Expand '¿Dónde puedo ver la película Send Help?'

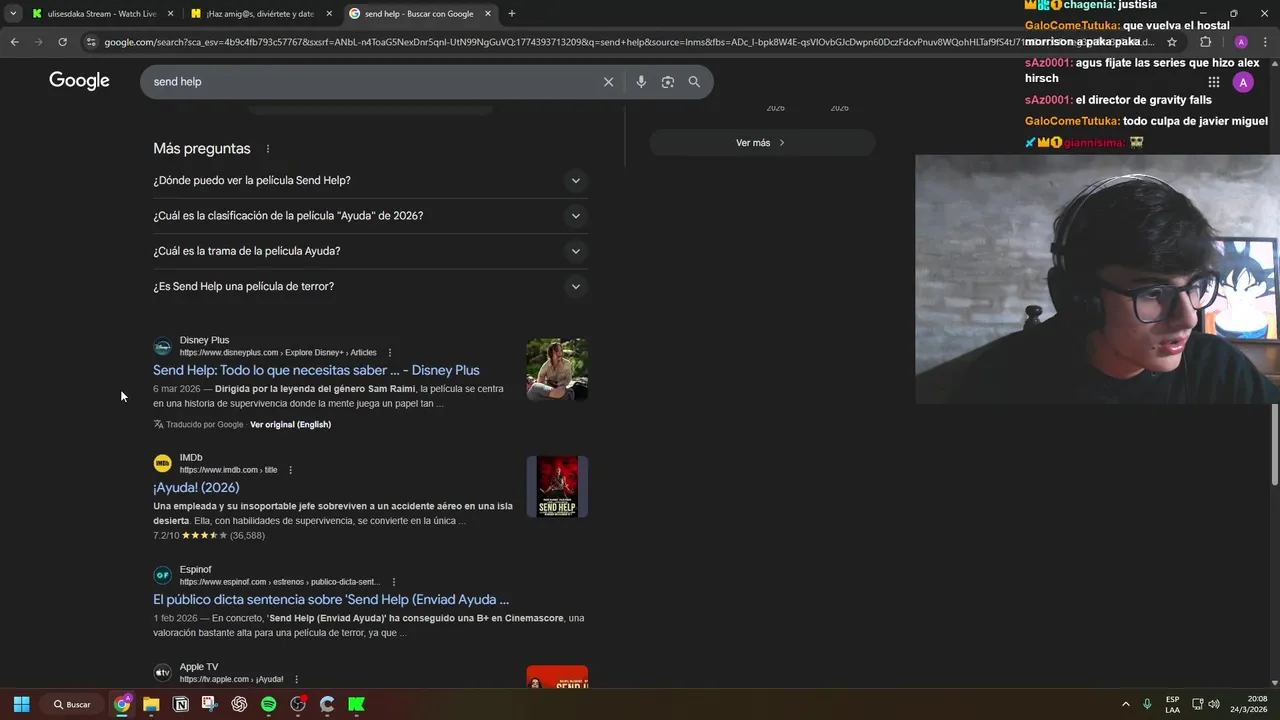pyautogui.click(x=370, y=181)
